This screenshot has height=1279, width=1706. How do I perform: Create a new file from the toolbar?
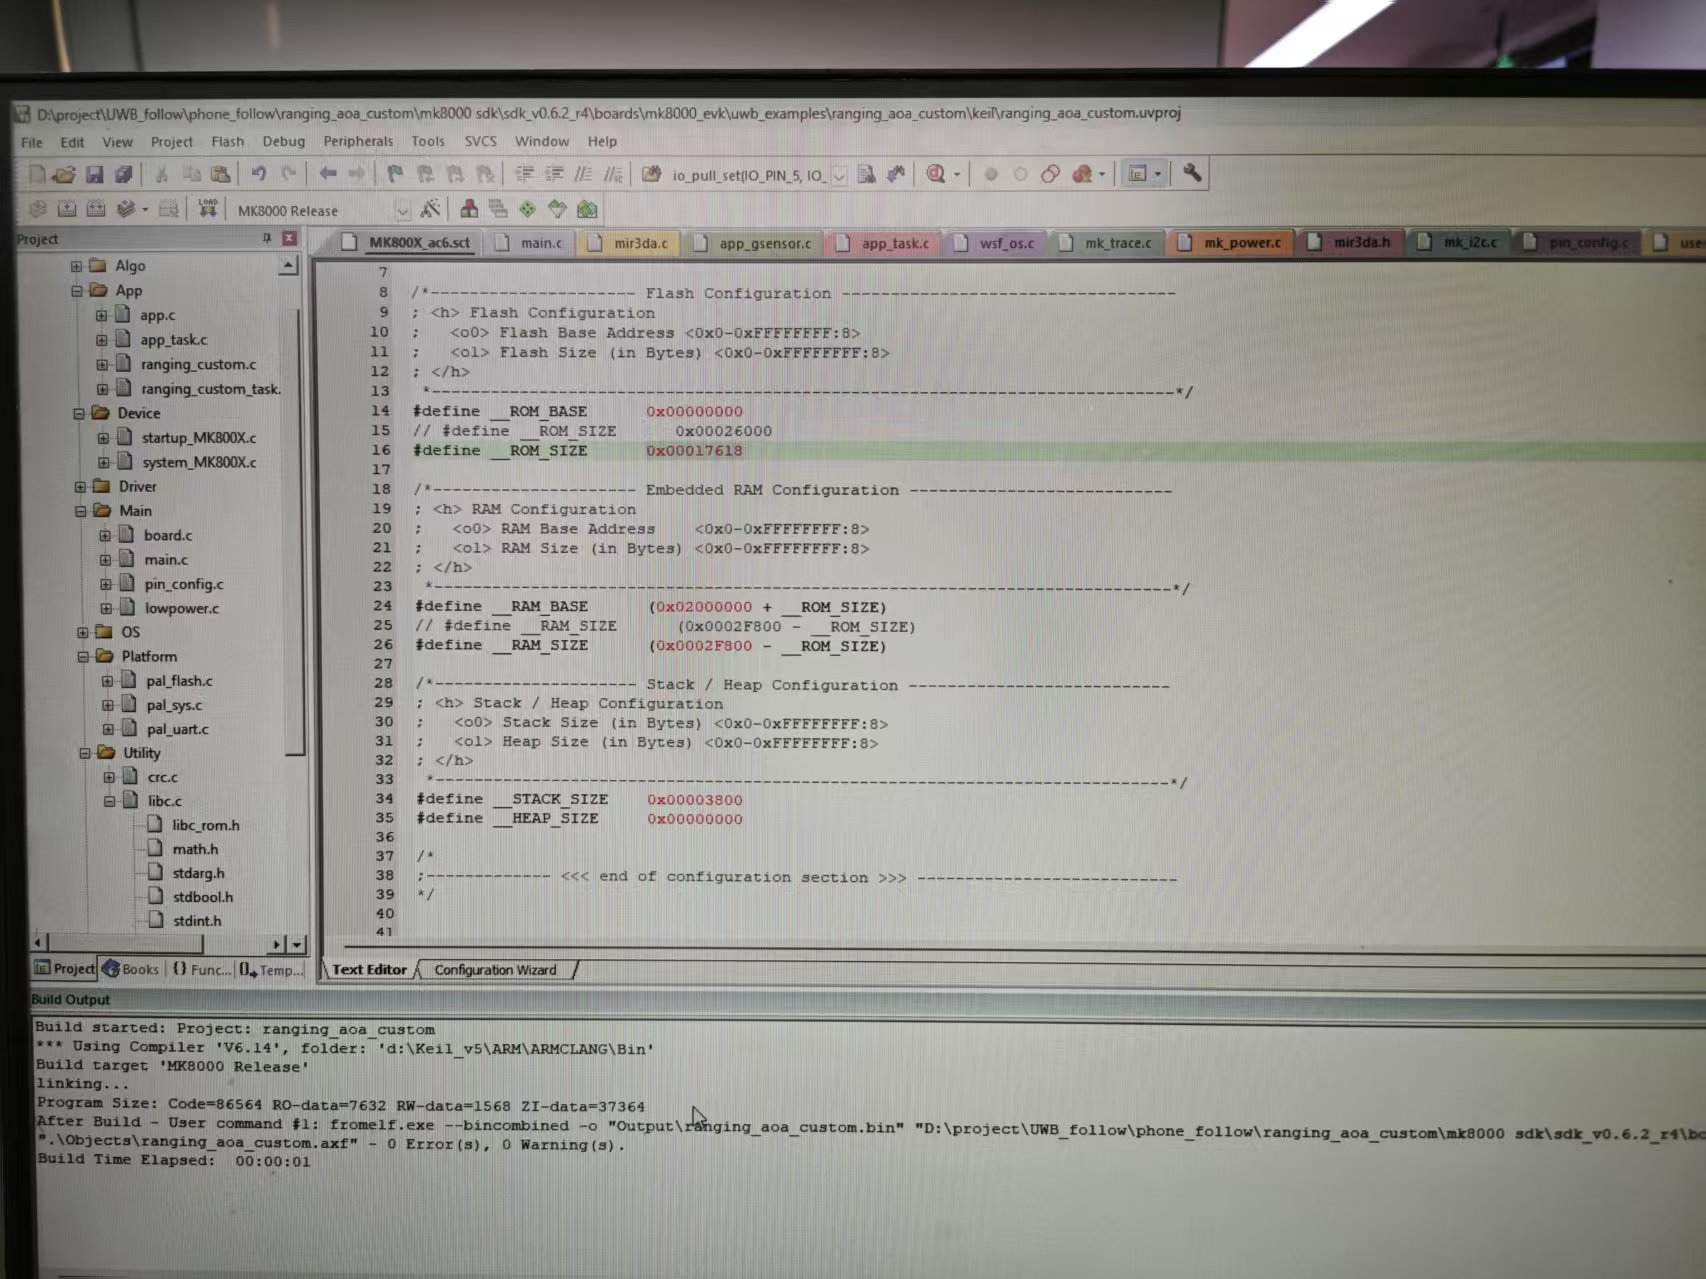(x=38, y=175)
